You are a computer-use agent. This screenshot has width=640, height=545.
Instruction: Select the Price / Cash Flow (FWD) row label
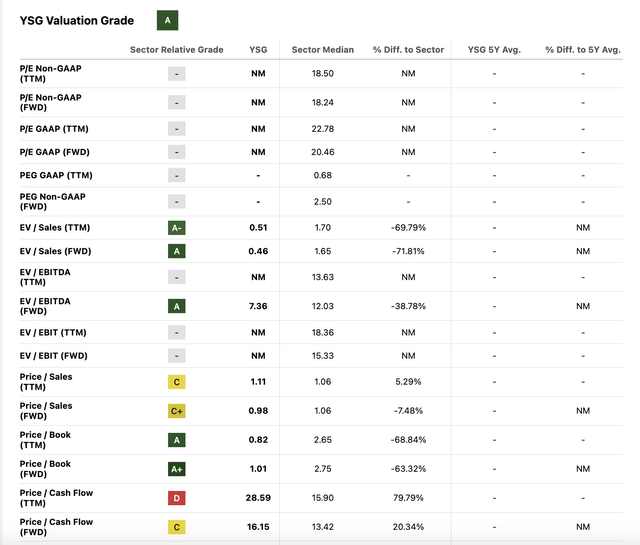(56, 527)
